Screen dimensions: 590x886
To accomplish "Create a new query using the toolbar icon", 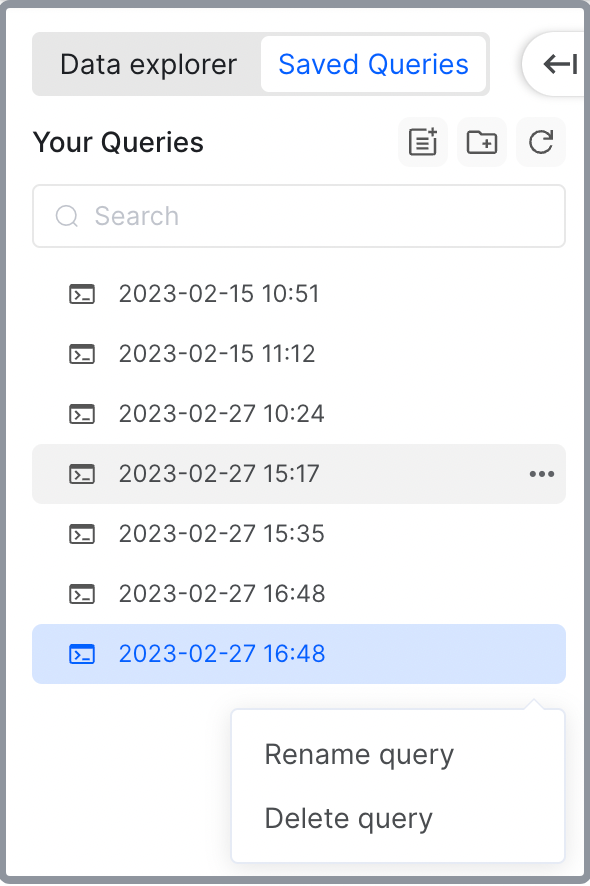I will [422, 142].
